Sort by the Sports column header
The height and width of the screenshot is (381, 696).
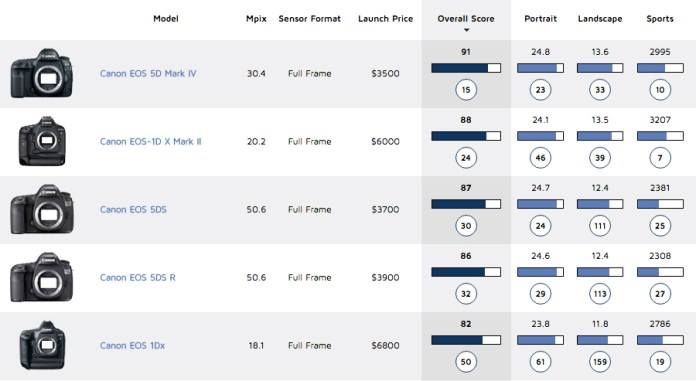point(660,19)
